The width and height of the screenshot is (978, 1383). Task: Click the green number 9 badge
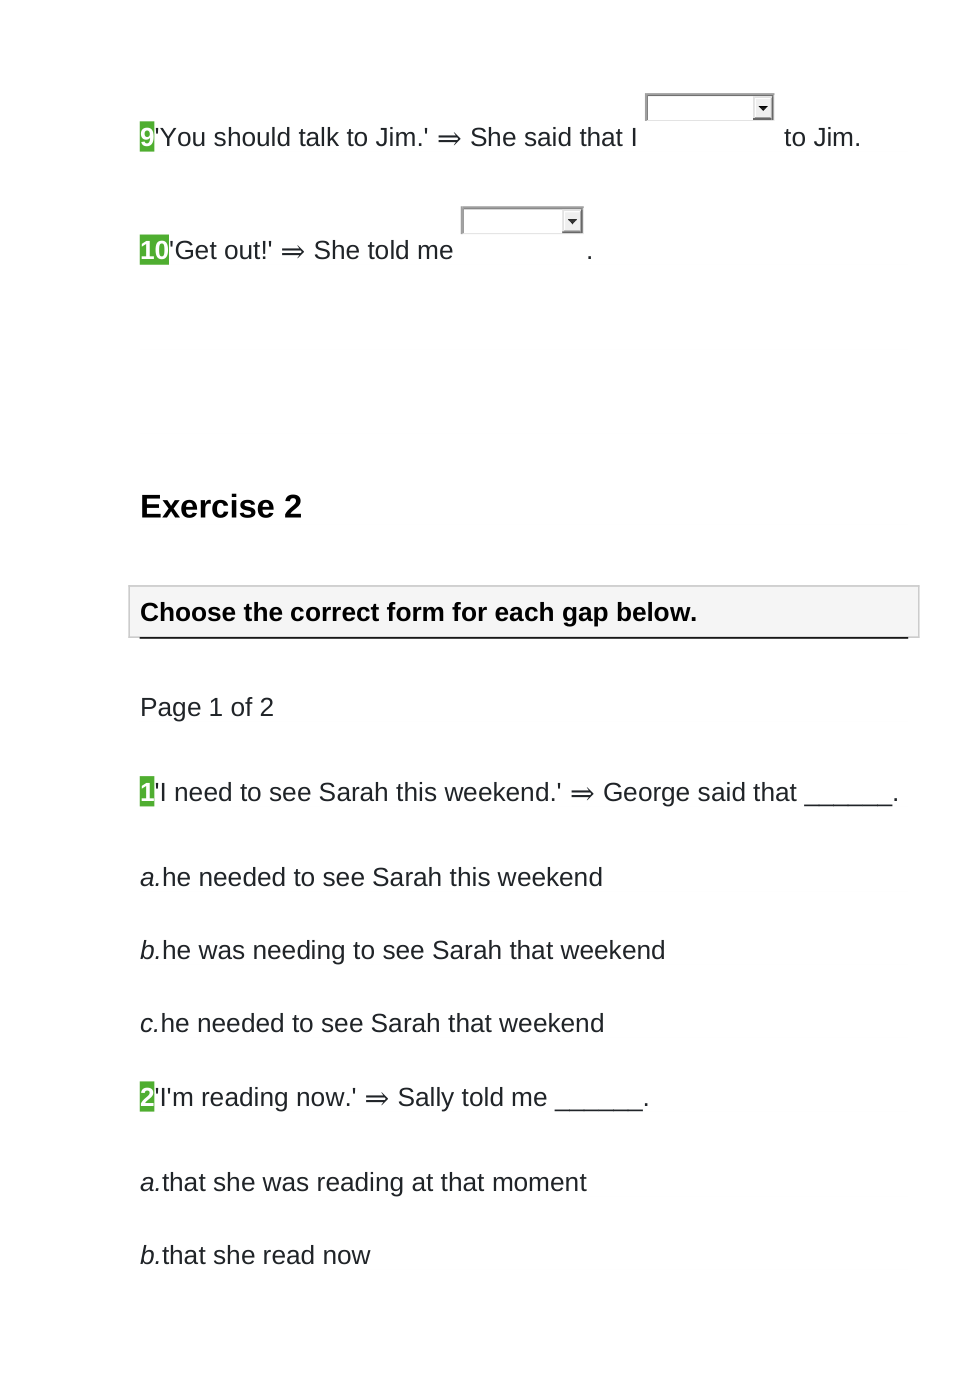tap(147, 137)
